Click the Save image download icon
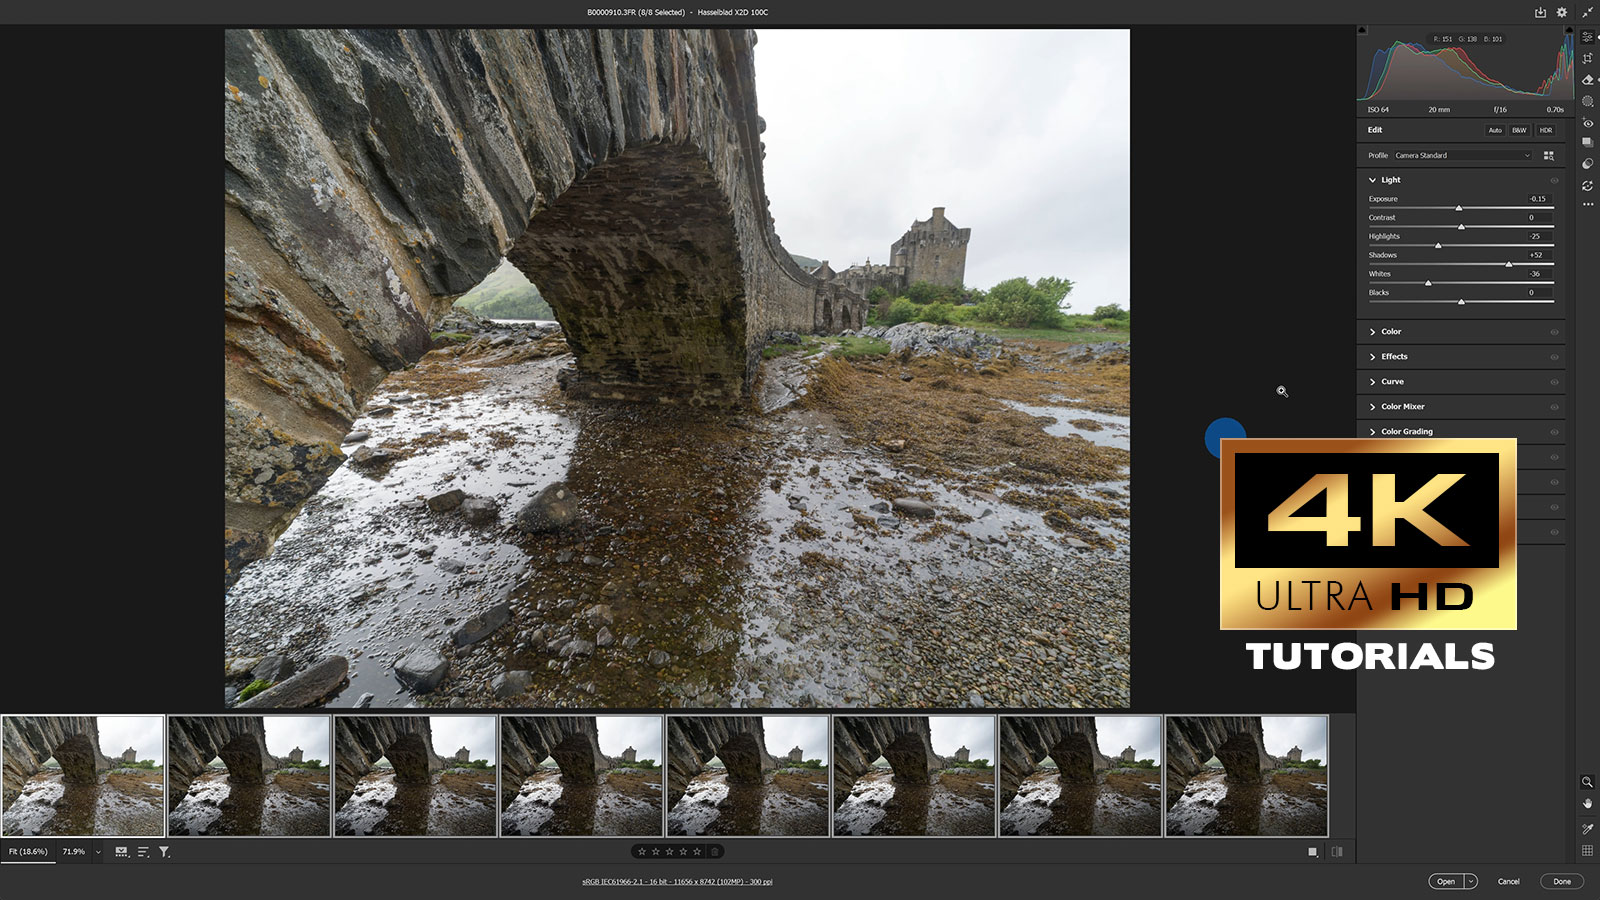This screenshot has height=900, width=1600. click(1540, 12)
